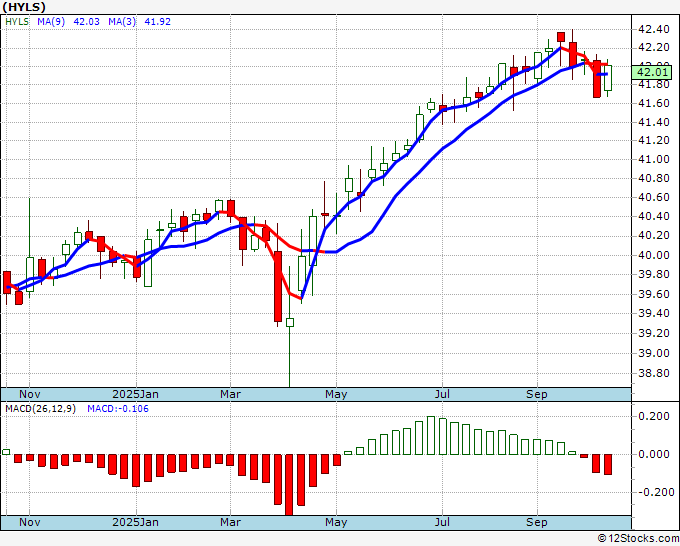Click the (HYLS) chart title
The height and width of the screenshot is (546, 680).
pyautogui.click(x=24, y=7)
